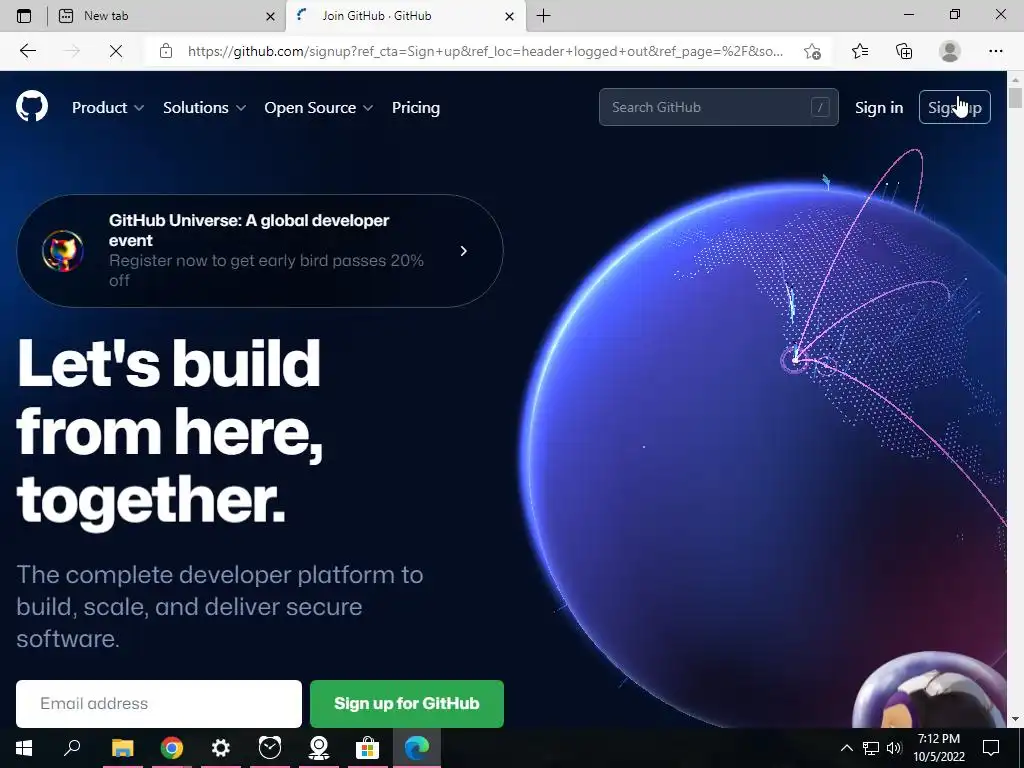1024x768 pixels.
Task: Focus the Email address field
Action: coord(159,703)
